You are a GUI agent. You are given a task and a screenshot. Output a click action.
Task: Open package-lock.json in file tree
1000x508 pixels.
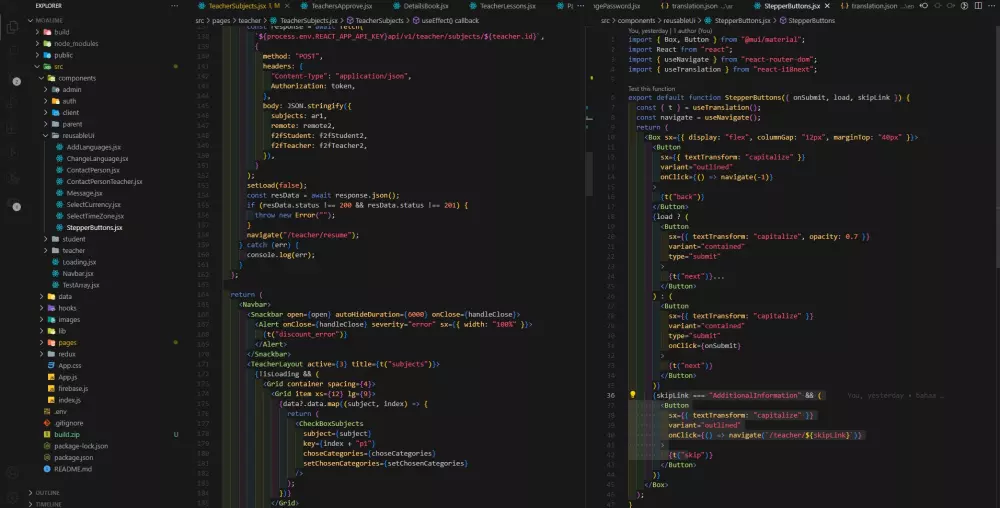pyautogui.click(x=80, y=446)
